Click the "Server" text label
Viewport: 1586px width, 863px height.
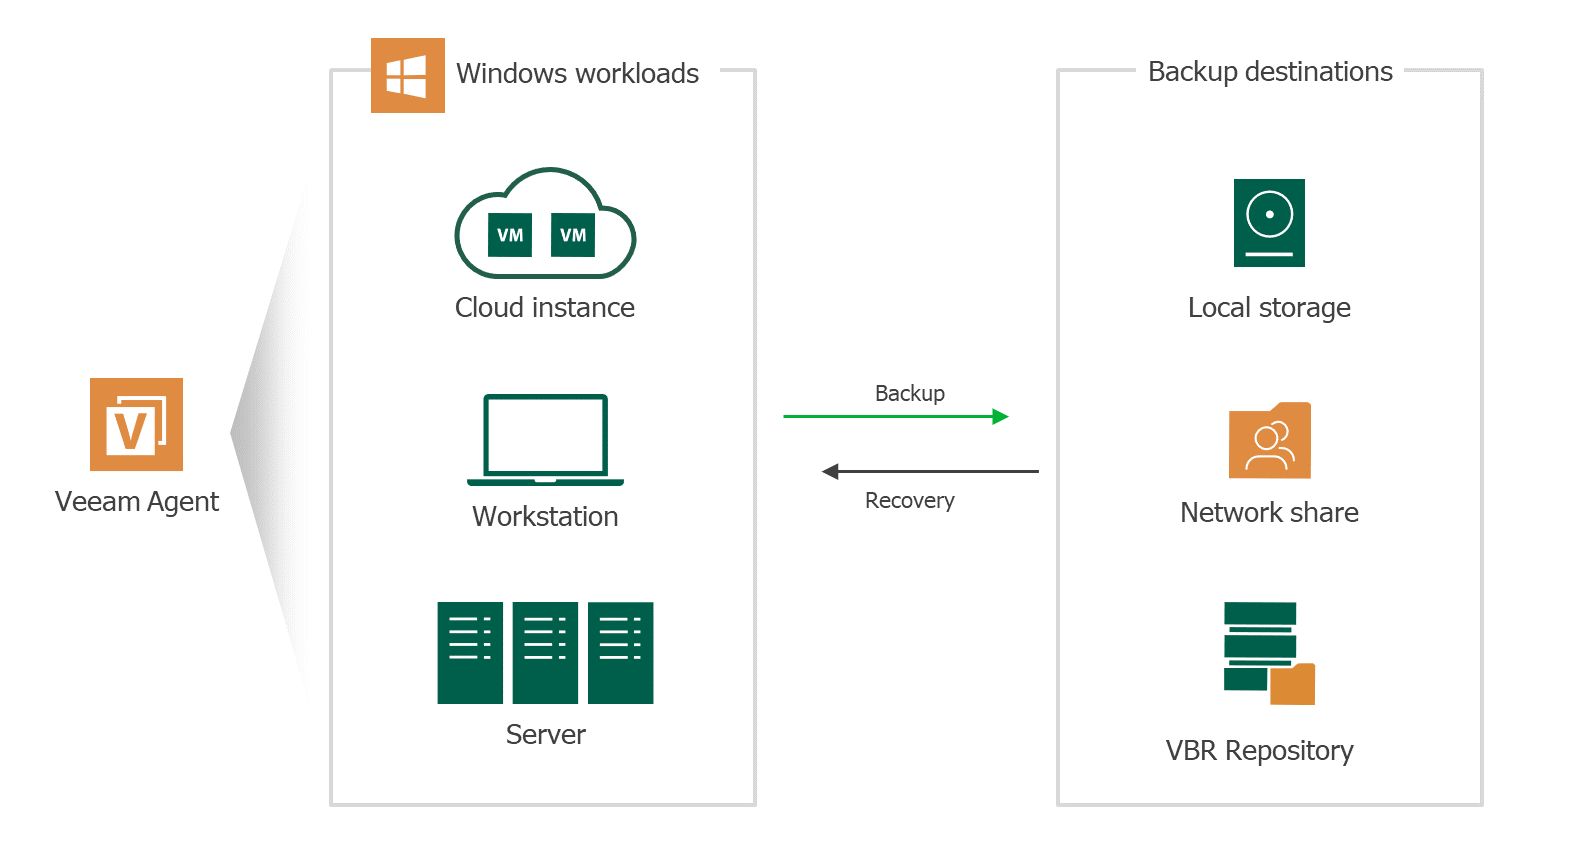click(545, 735)
